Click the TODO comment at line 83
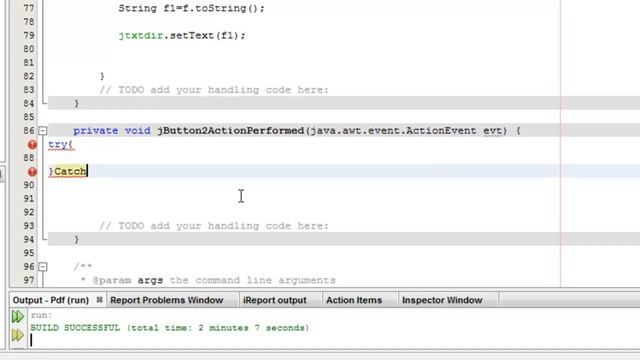640x360 pixels. point(214,90)
